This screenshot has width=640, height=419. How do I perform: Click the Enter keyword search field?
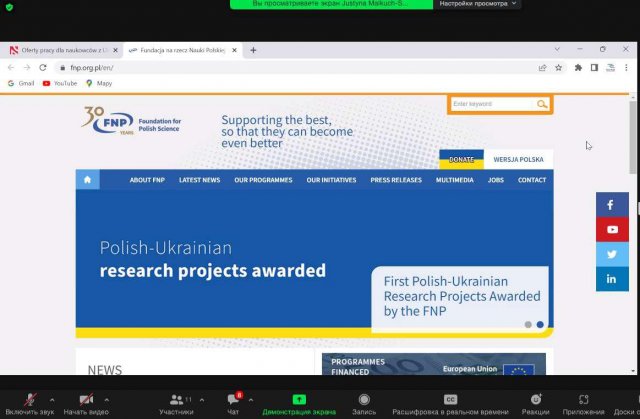[492, 104]
